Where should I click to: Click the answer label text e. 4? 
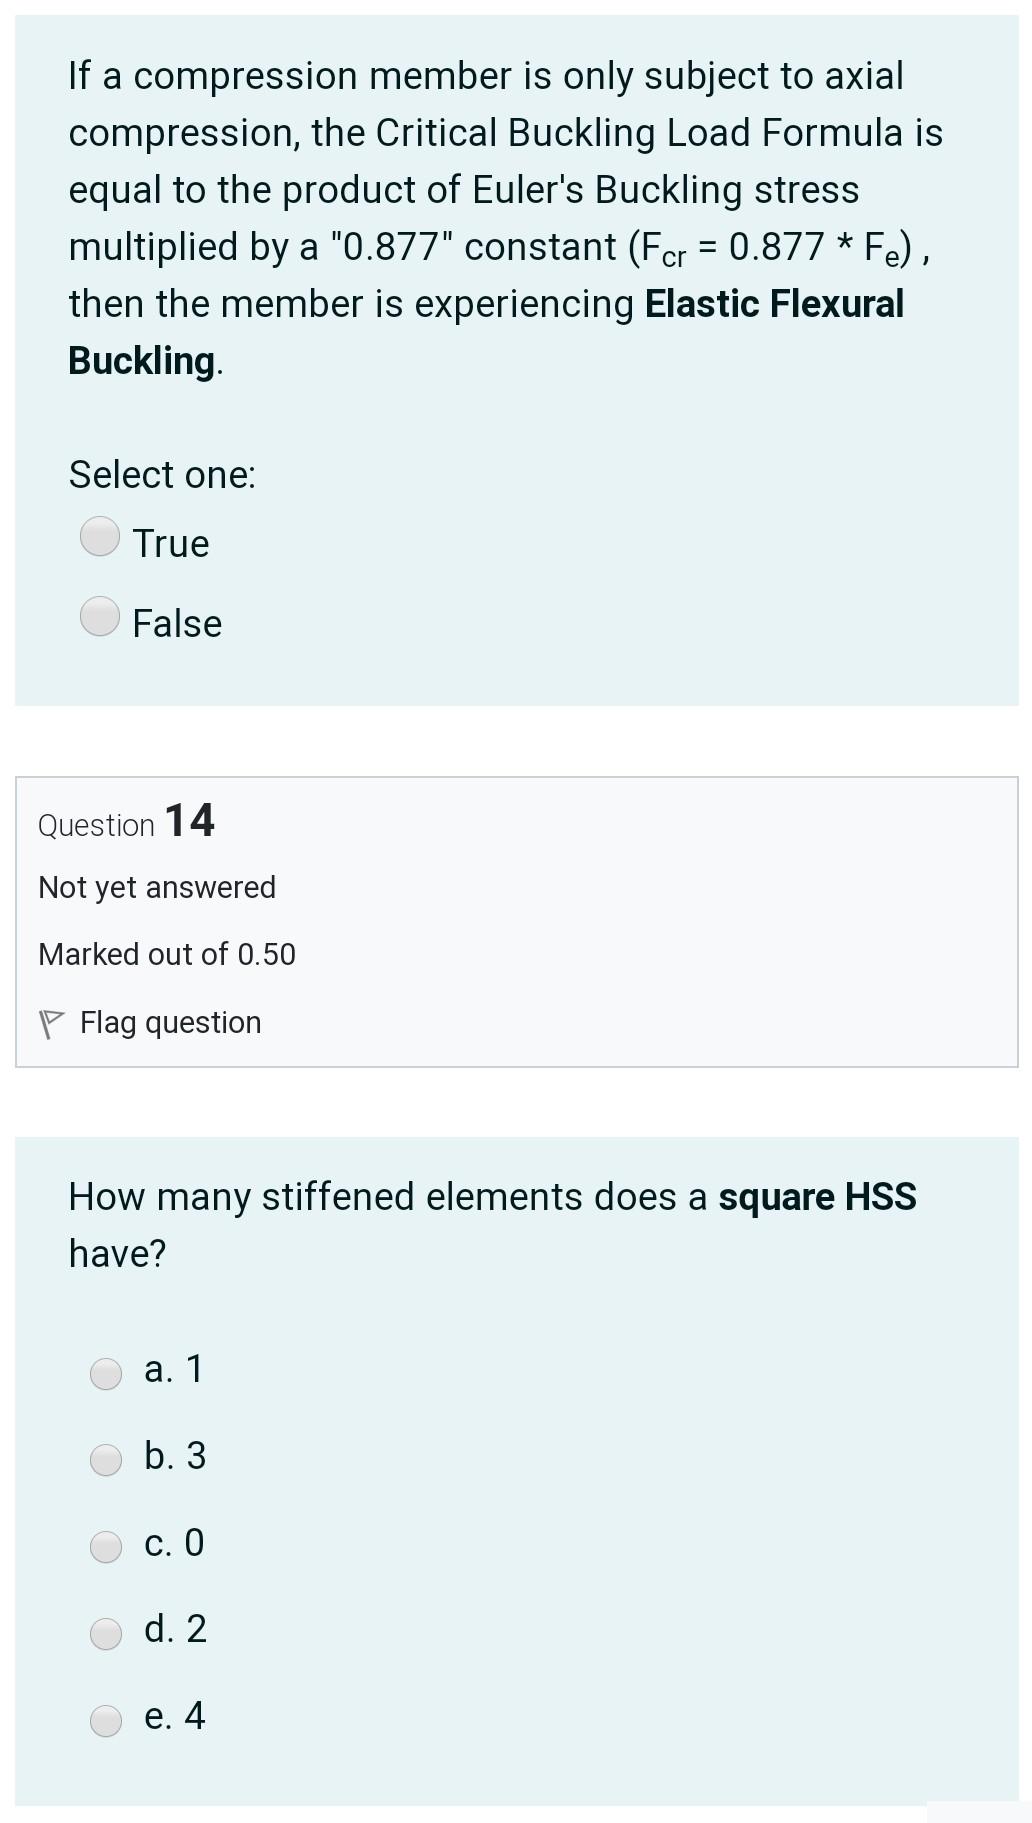click(x=174, y=1716)
